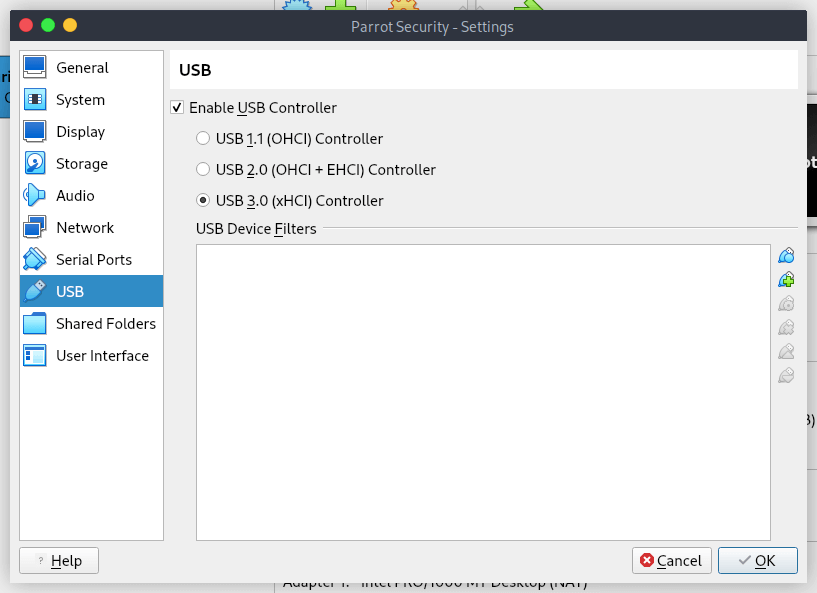Image resolution: width=817 pixels, height=593 pixels.
Task: Click add USB filter from device icon
Action: click(786, 280)
